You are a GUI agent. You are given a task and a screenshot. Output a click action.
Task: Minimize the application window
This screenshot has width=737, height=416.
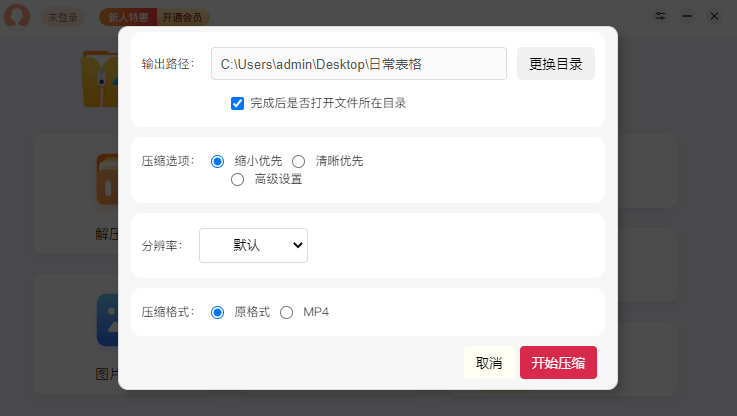click(x=687, y=16)
